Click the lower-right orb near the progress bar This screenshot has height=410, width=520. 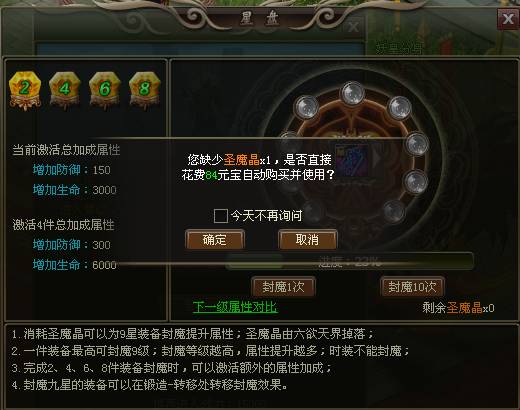394,211
